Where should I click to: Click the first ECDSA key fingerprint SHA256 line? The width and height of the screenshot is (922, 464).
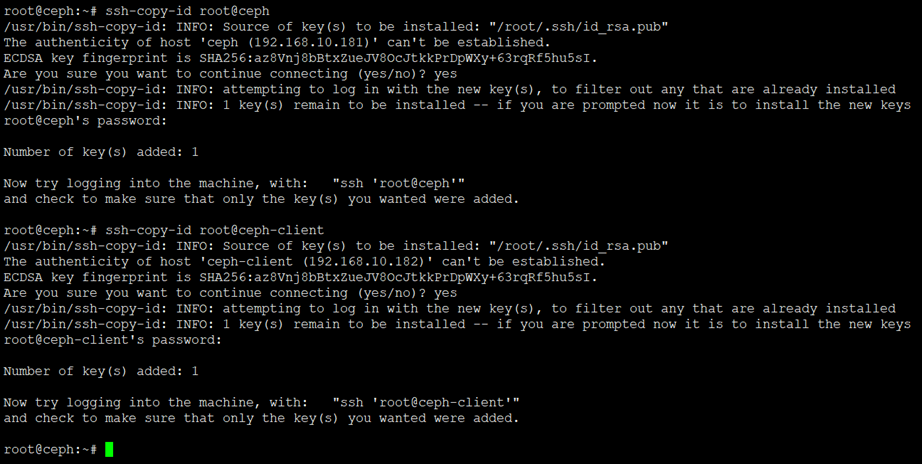[x=299, y=59]
